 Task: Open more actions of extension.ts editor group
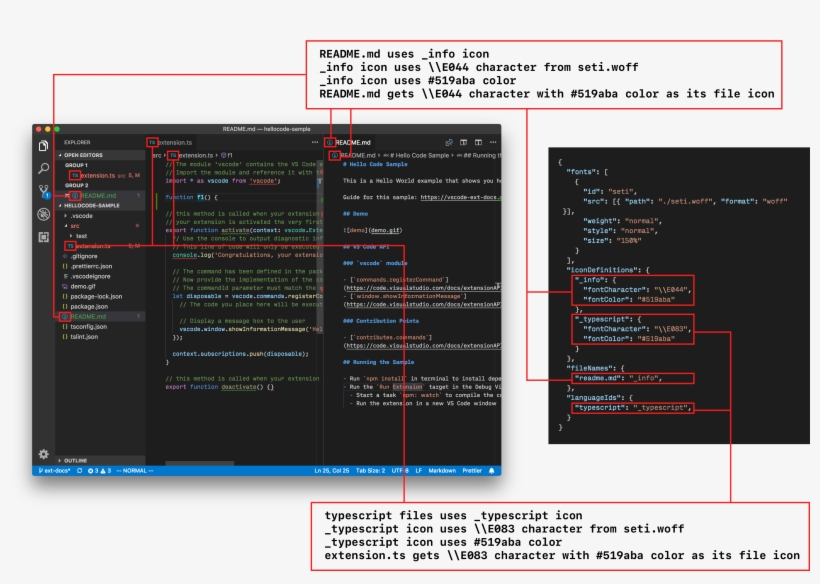315,142
